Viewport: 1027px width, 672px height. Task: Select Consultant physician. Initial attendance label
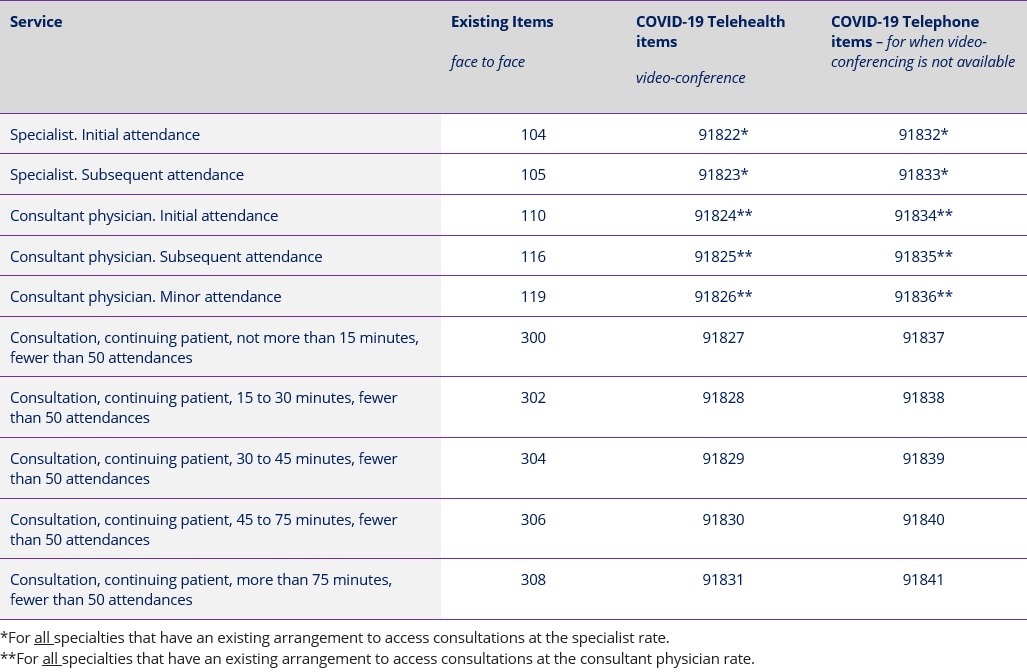pyautogui.click(x=144, y=215)
